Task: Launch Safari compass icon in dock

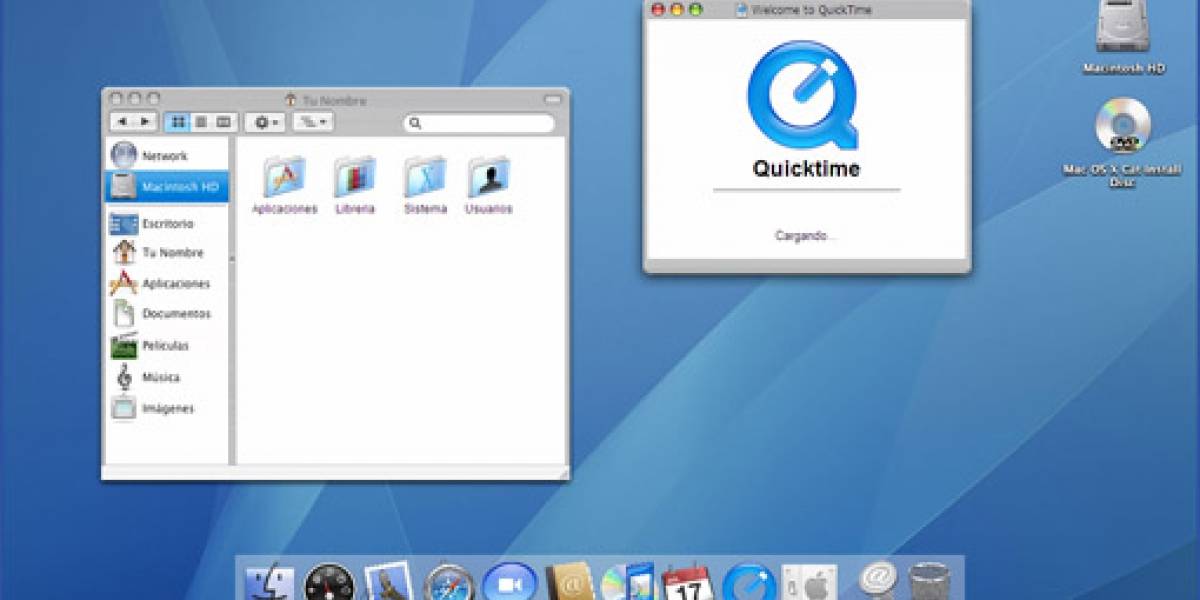Action: tap(448, 583)
